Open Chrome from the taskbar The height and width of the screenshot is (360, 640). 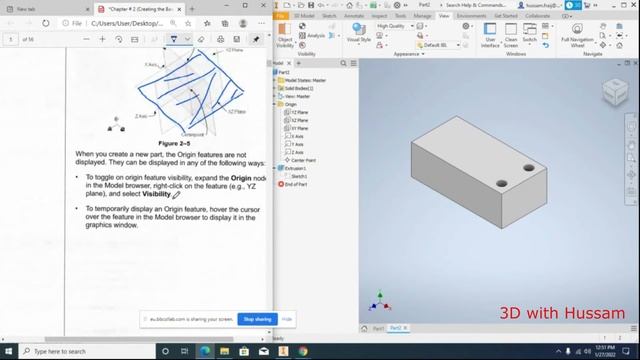coord(303,351)
